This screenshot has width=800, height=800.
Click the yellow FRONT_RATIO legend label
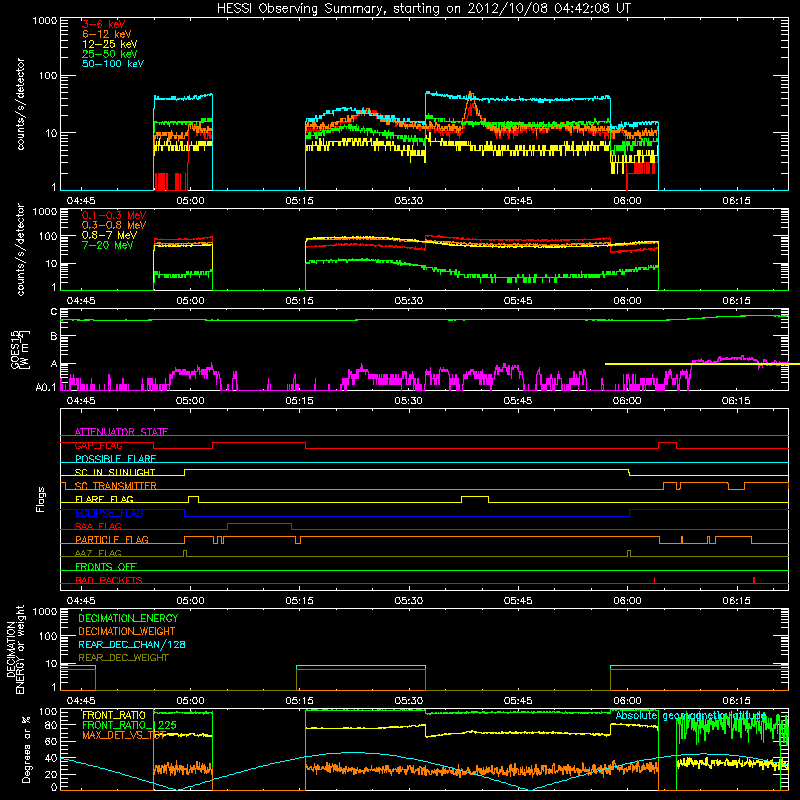(x=114, y=715)
